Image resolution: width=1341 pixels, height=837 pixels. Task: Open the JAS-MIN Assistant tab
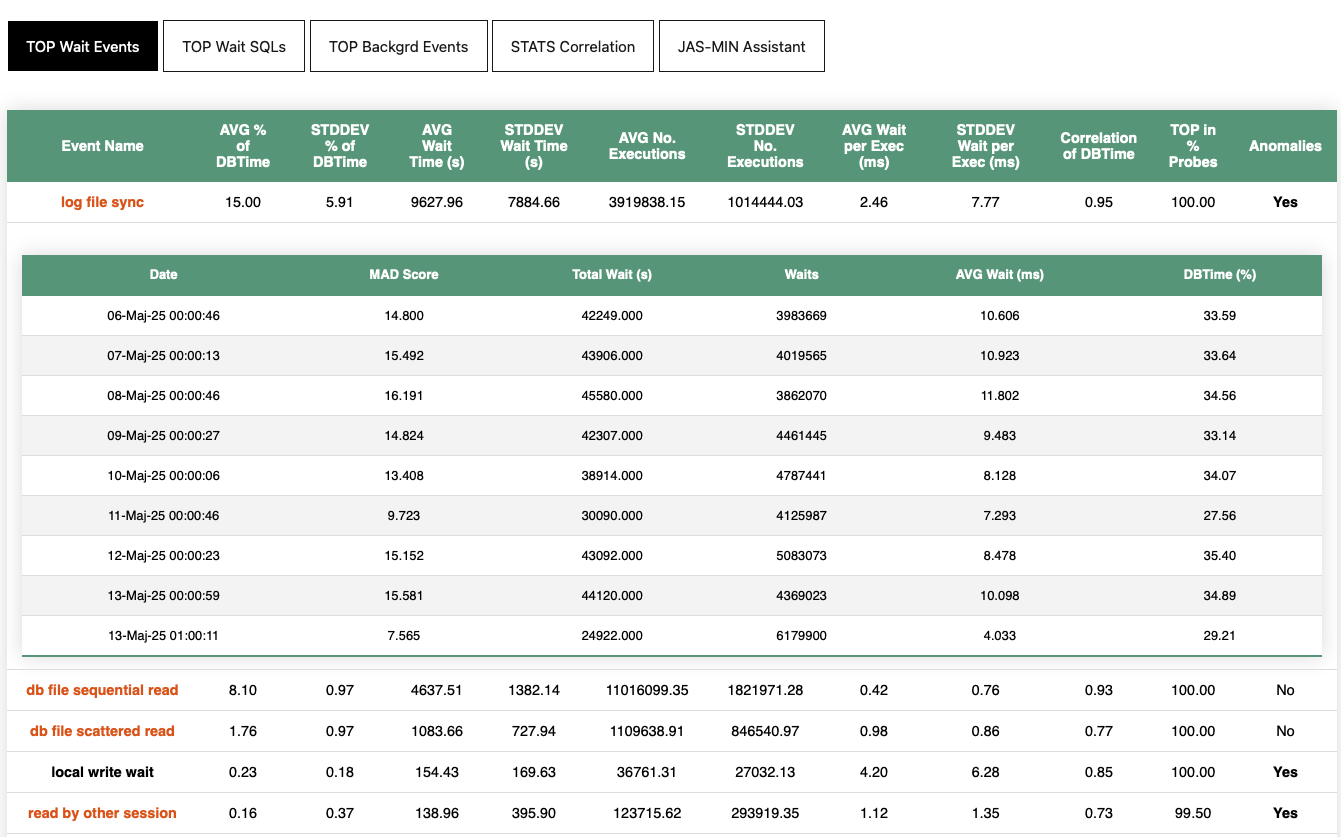tap(742, 46)
